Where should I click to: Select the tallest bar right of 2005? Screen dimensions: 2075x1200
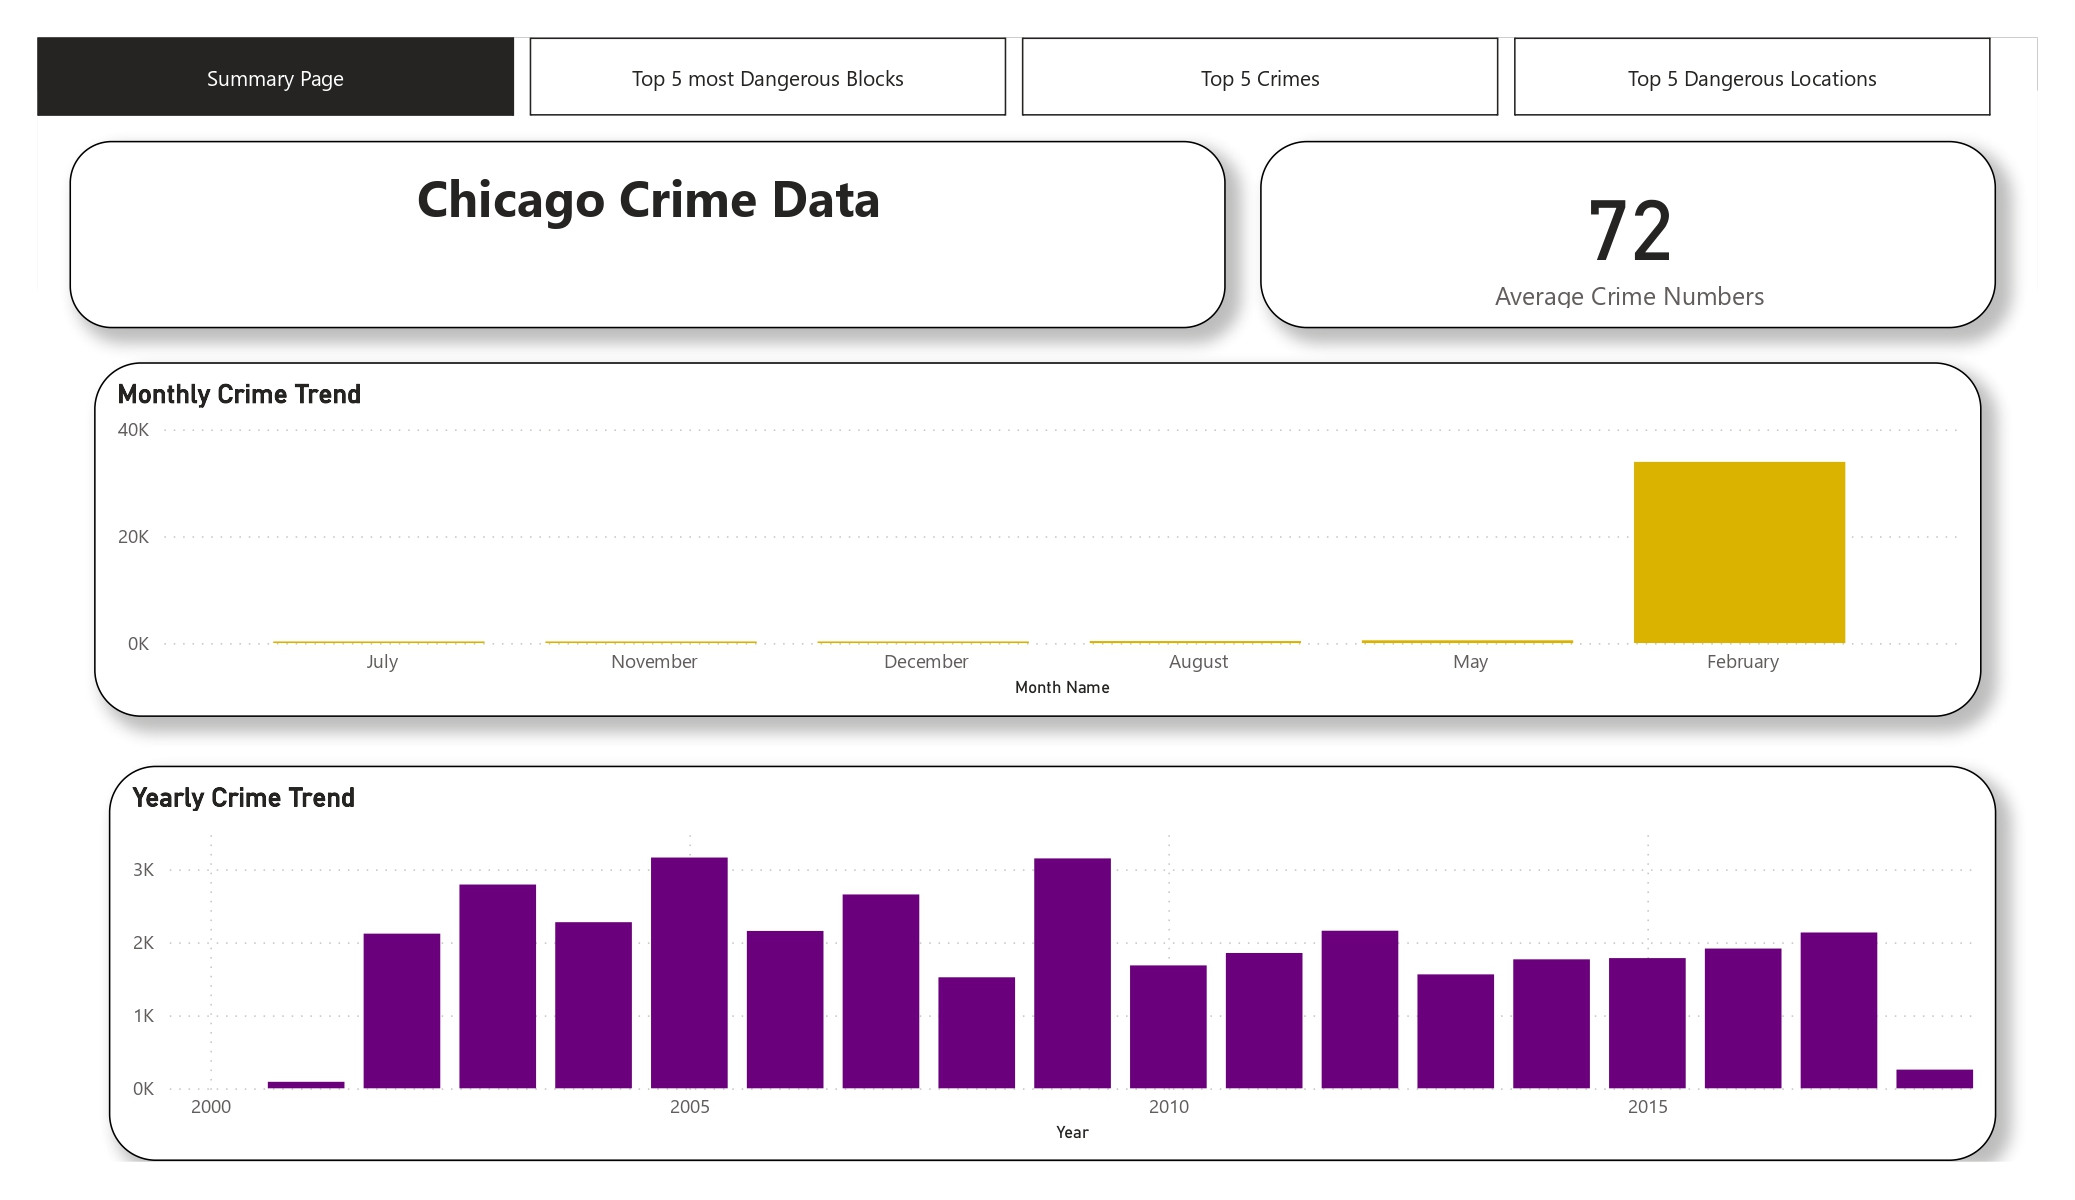pos(1072,972)
